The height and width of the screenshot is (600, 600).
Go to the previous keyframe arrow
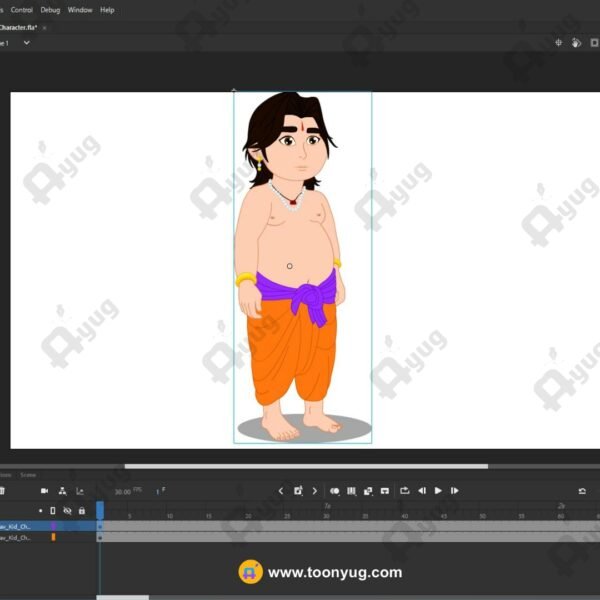(281, 491)
